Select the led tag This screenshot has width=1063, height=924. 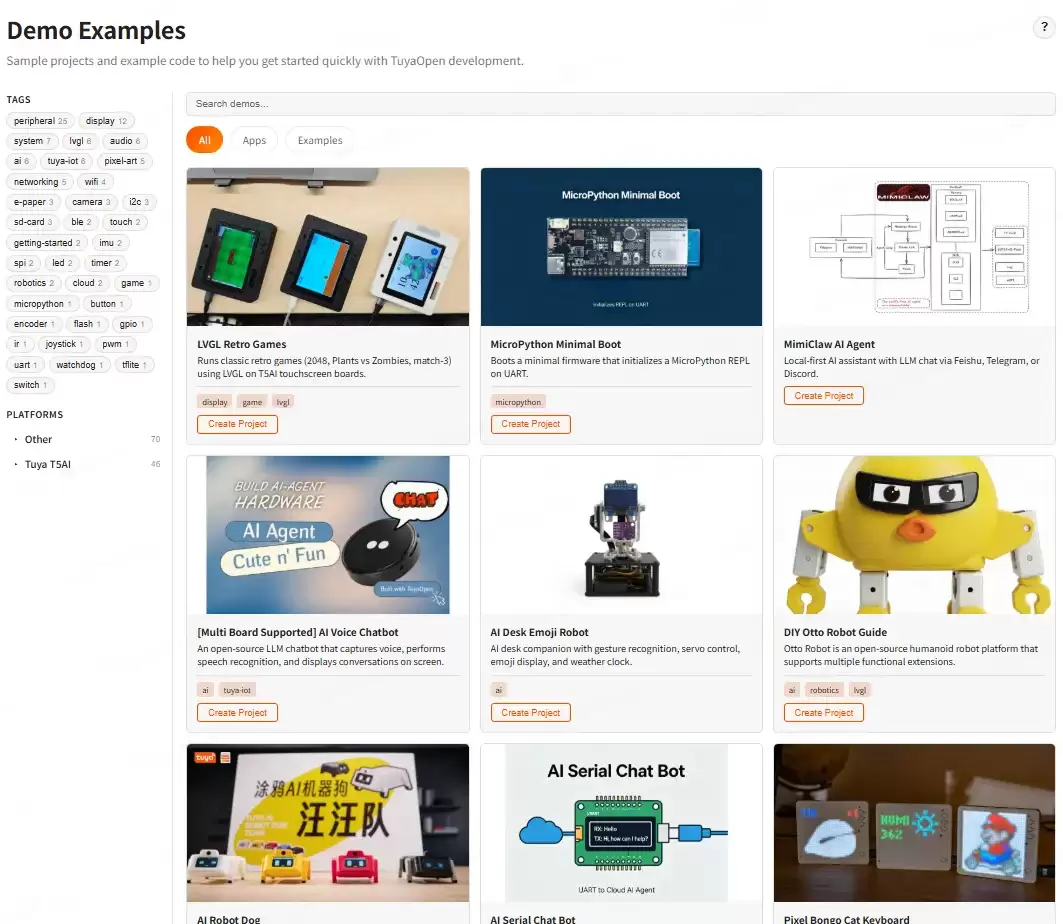pyautogui.click(x=62, y=263)
